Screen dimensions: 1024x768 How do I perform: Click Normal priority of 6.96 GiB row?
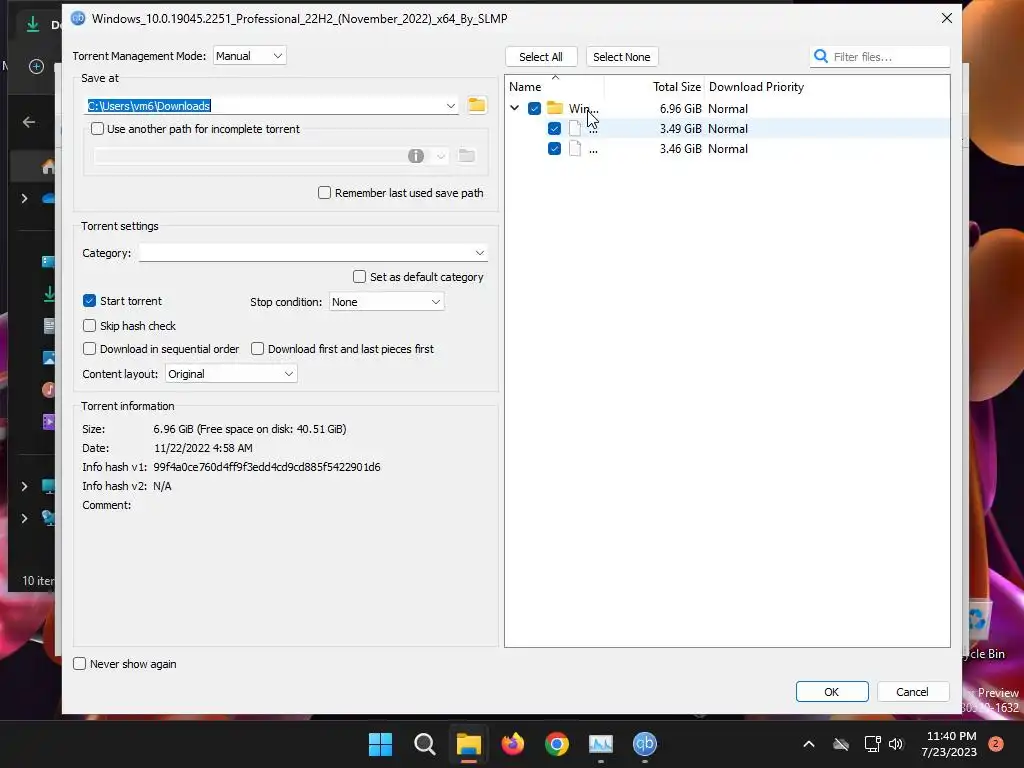point(728,109)
